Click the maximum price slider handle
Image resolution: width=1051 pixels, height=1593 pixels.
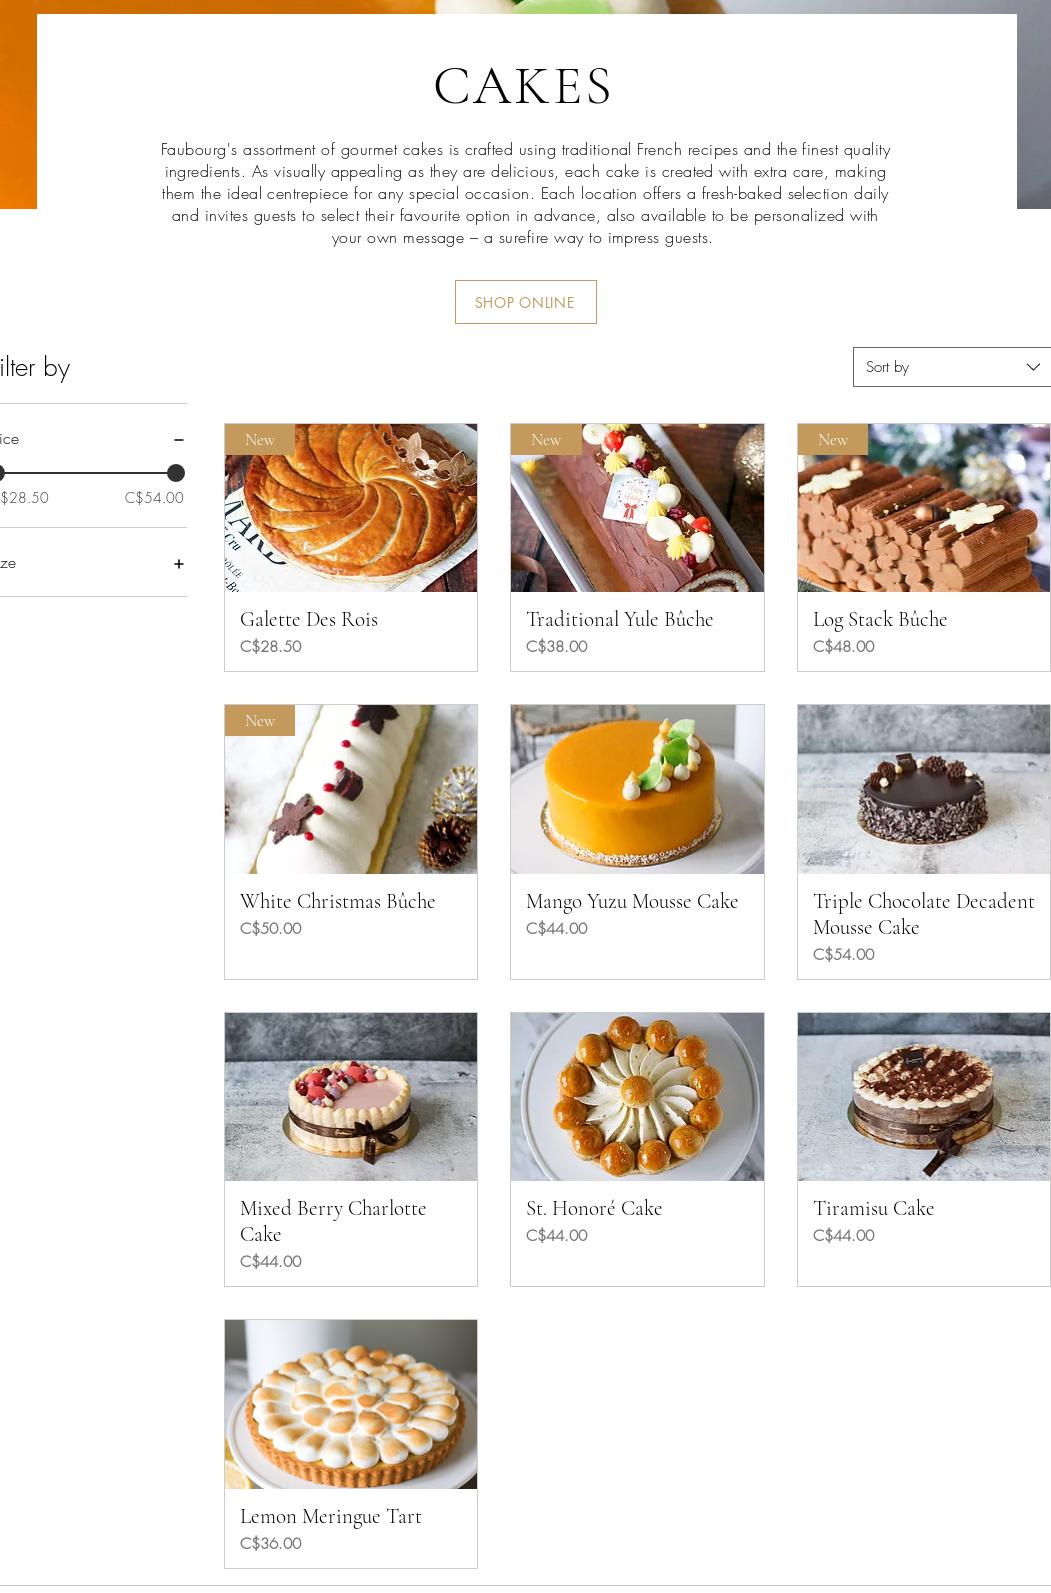click(176, 473)
